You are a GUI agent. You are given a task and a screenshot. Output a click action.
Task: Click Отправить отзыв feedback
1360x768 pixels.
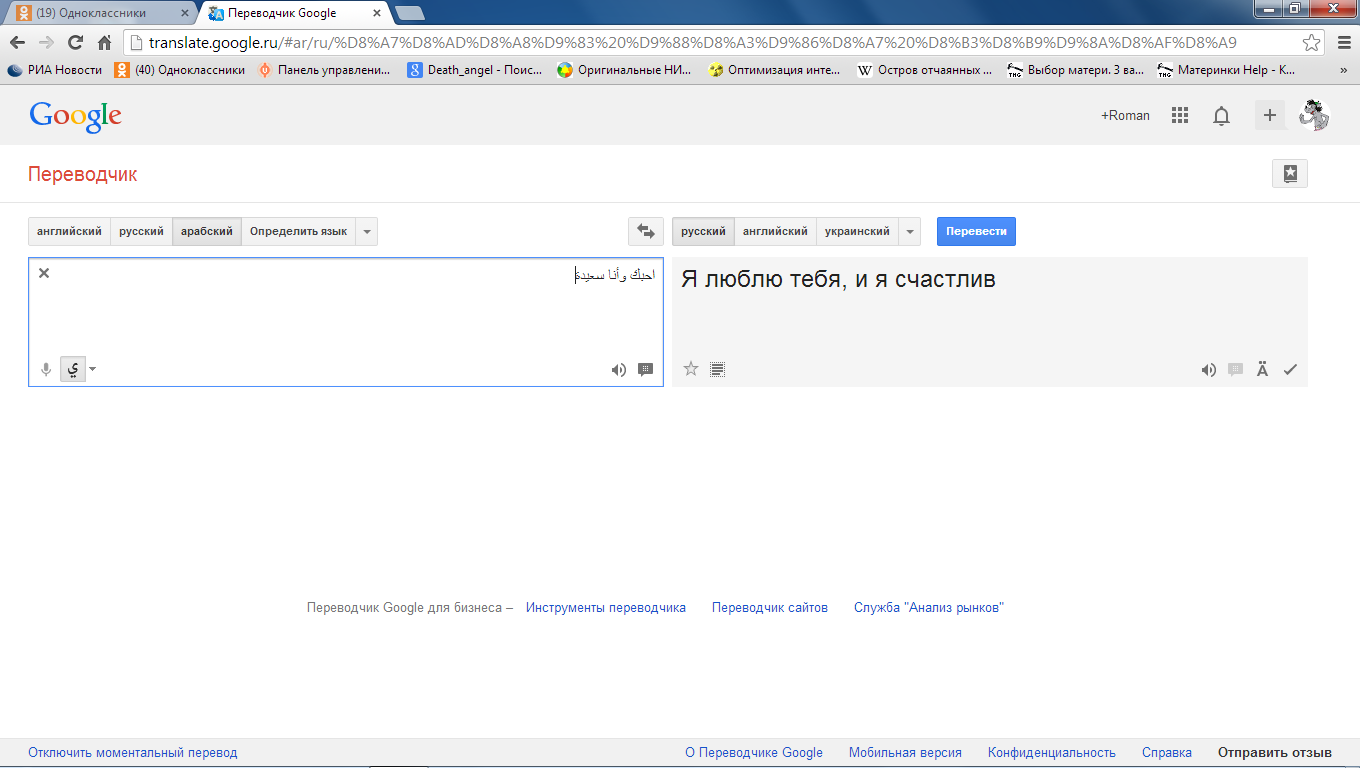[x=1275, y=753]
